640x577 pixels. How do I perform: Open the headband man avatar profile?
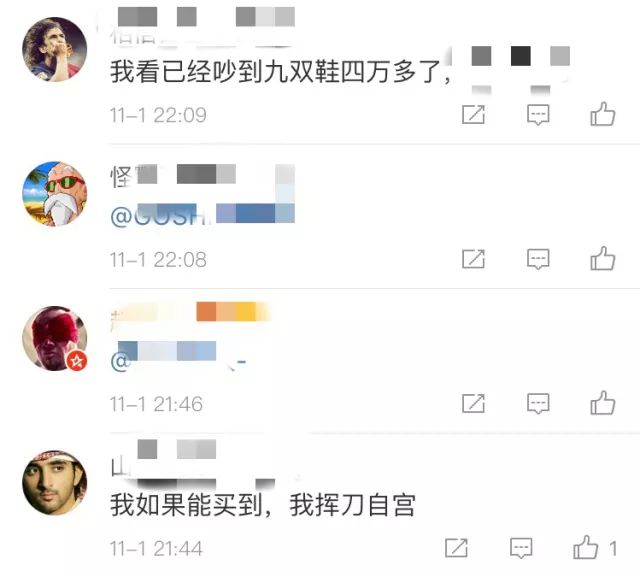(55, 483)
